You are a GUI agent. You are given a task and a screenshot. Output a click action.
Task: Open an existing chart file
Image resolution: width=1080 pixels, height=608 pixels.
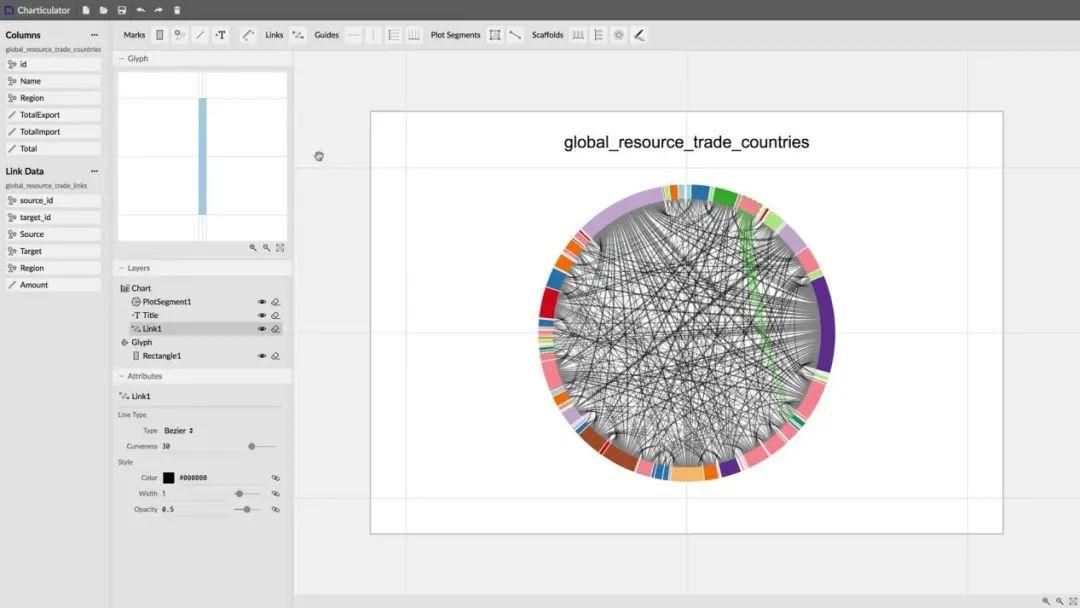click(x=103, y=10)
